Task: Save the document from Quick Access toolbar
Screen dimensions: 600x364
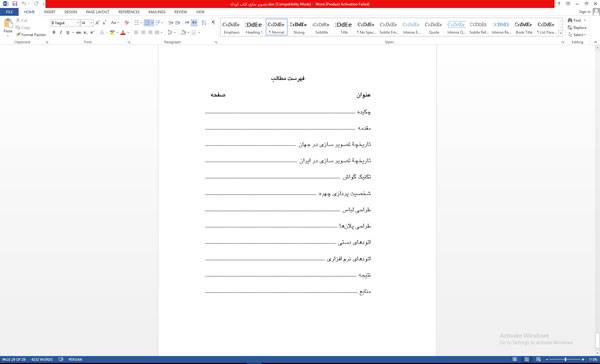Action: 15,3
